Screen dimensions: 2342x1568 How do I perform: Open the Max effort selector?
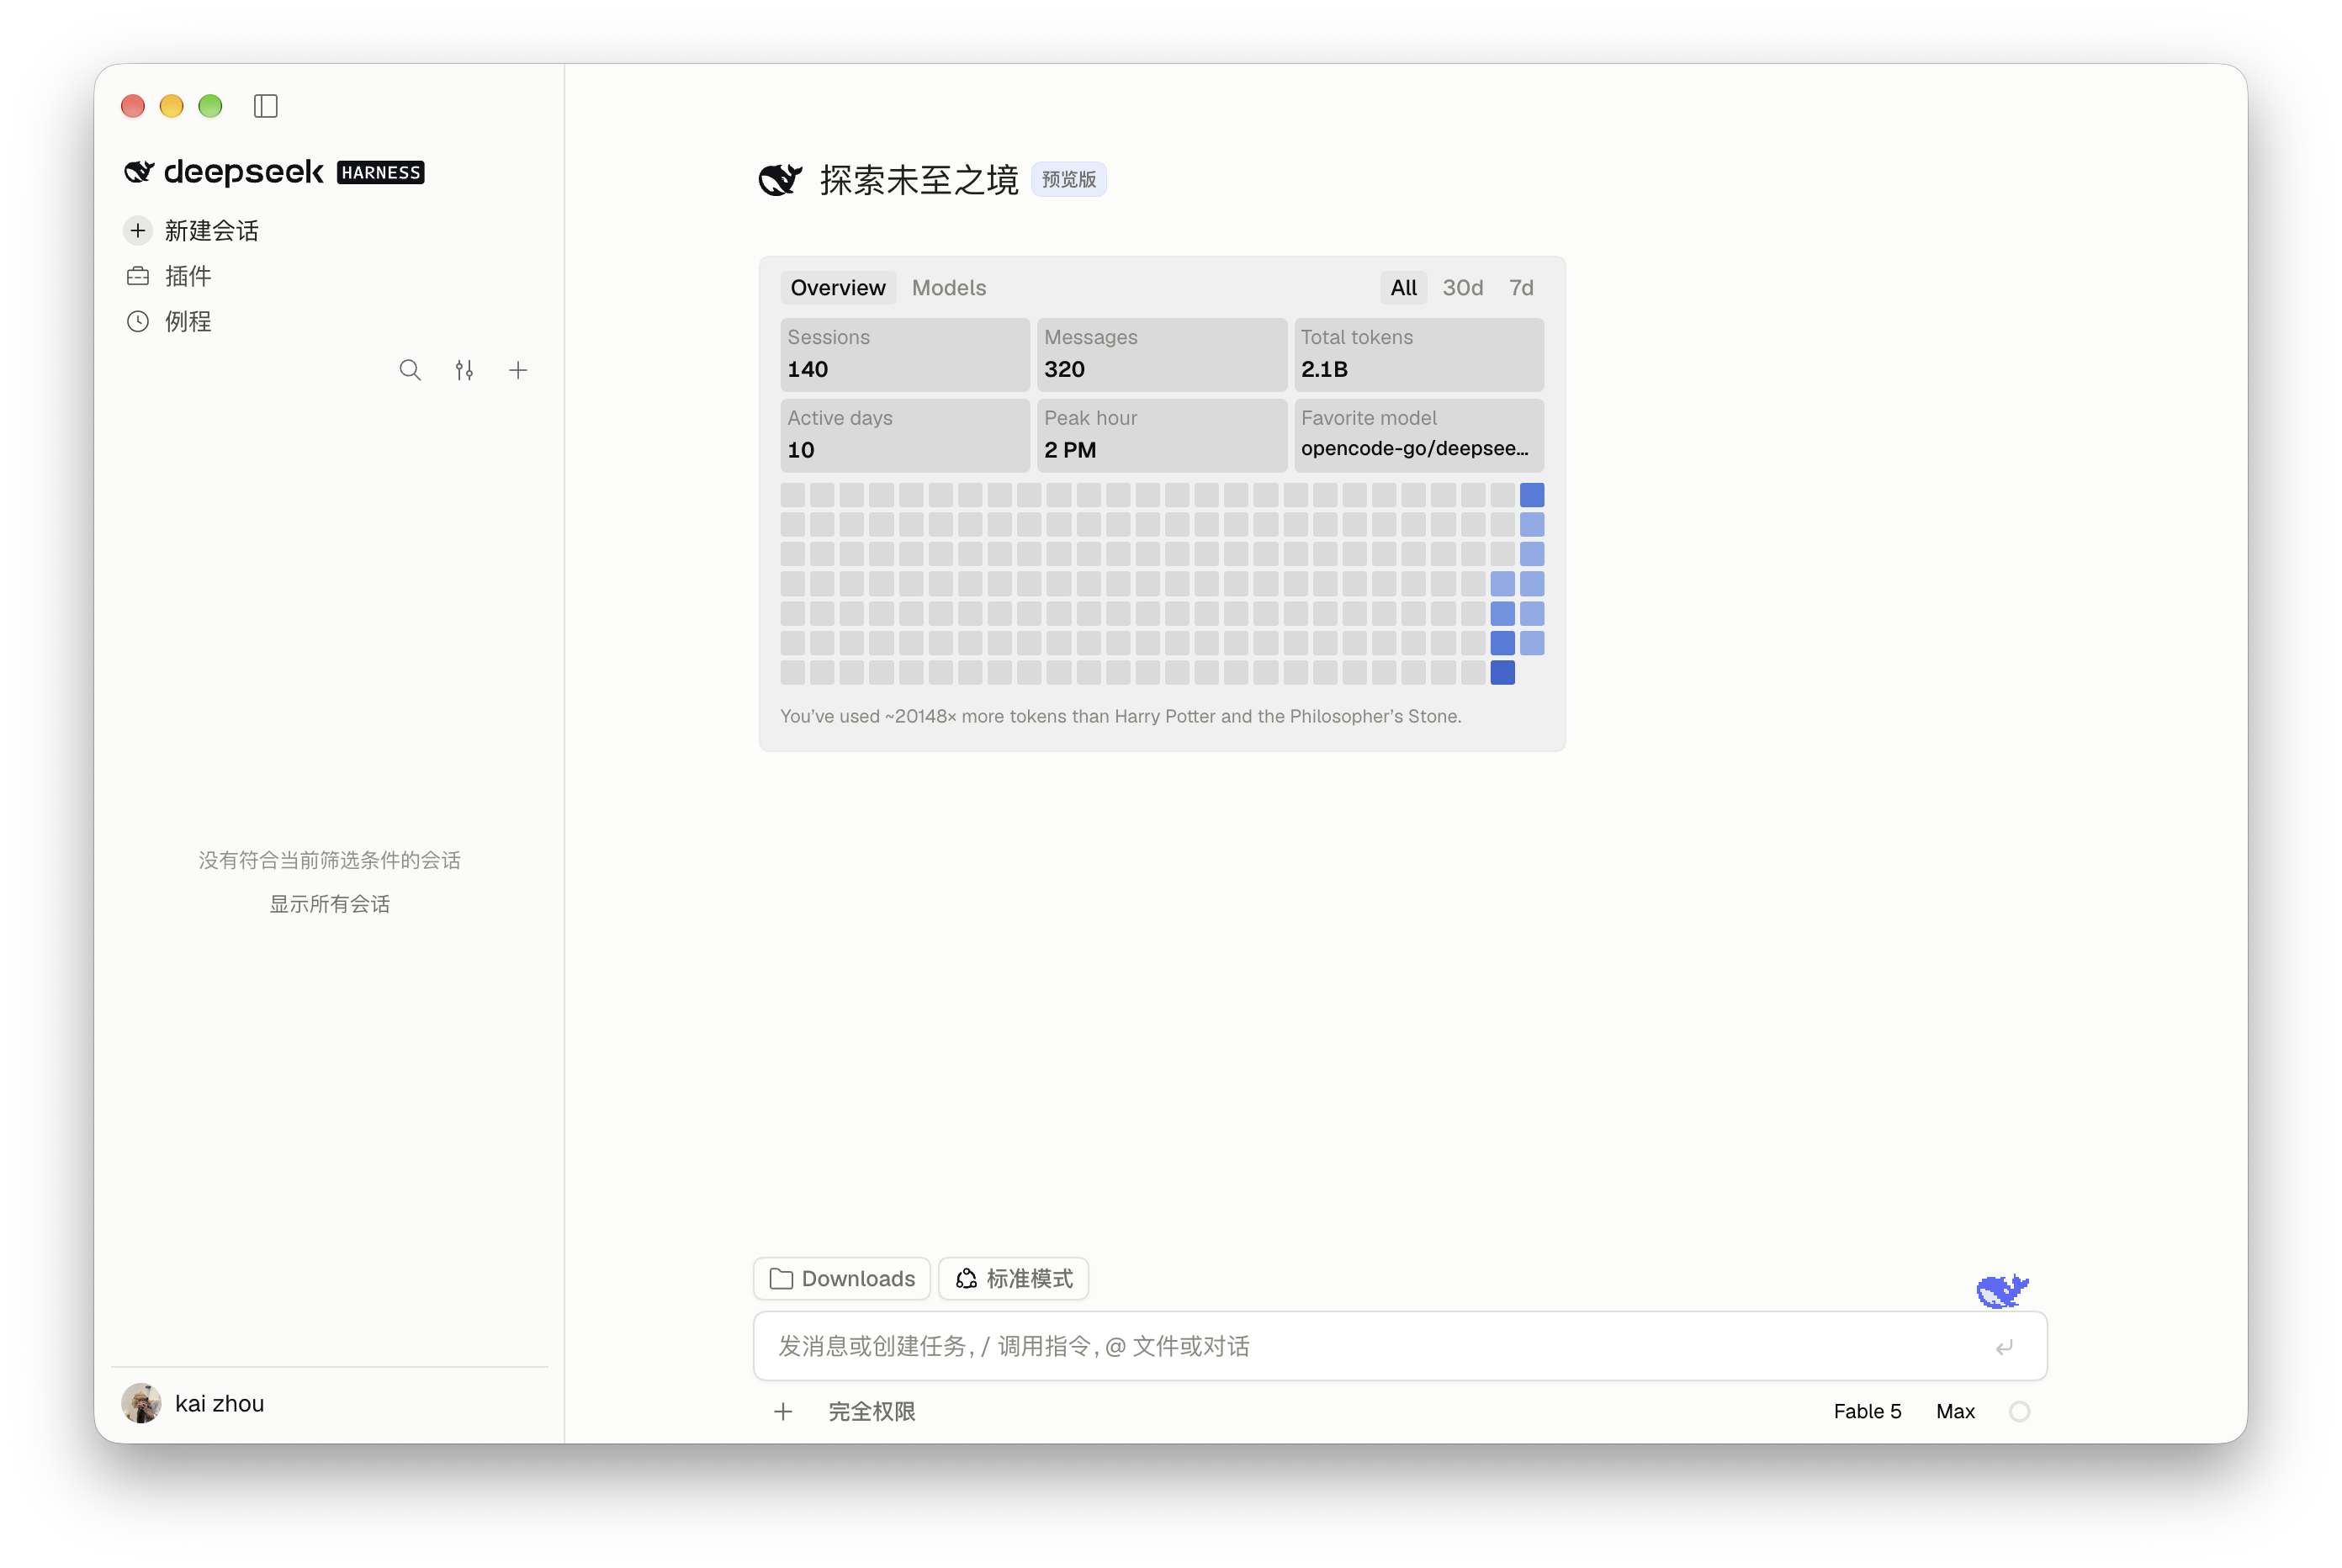click(x=1955, y=1411)
